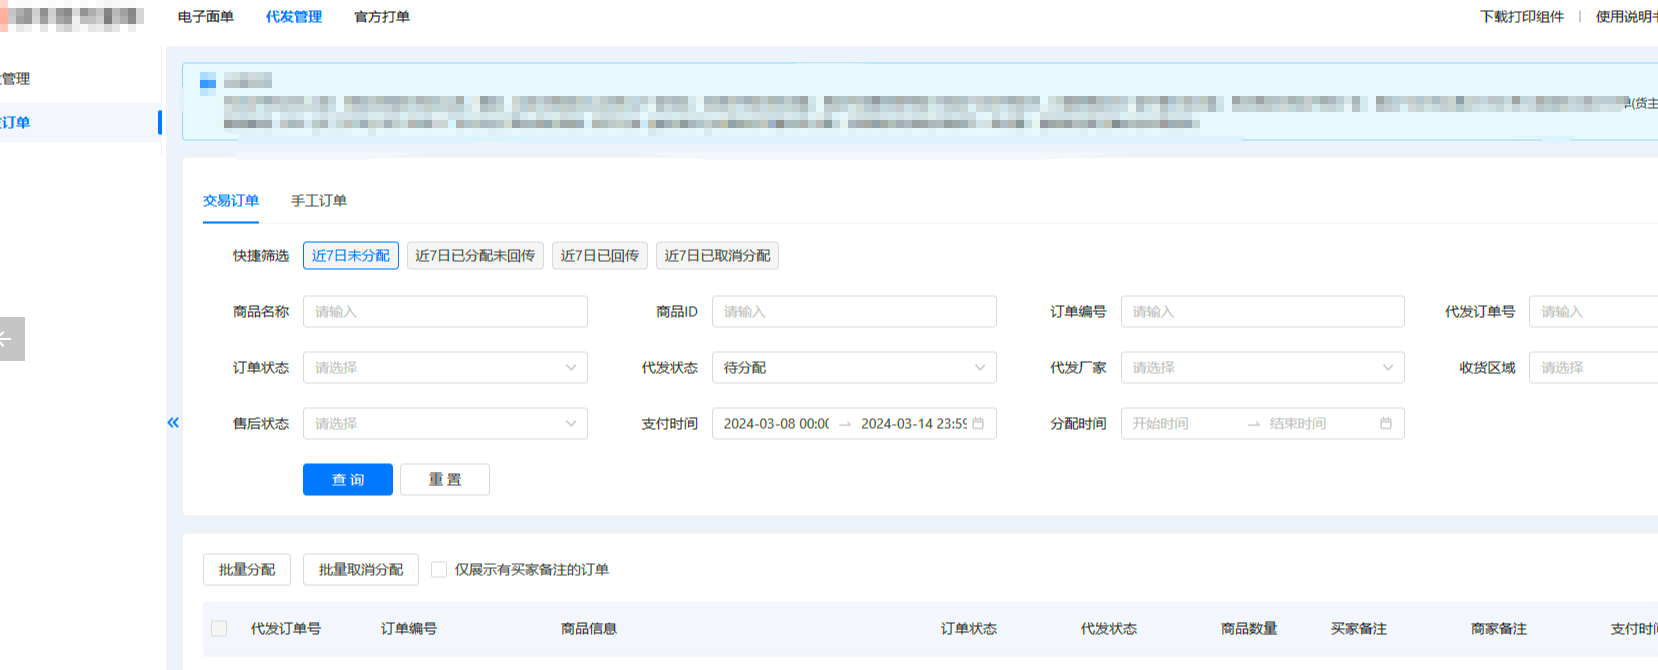Collapse sidebar with double-chevron icon
Image resolution: width=1658 pixels, height=670 pixels.
tap(173, 423)
